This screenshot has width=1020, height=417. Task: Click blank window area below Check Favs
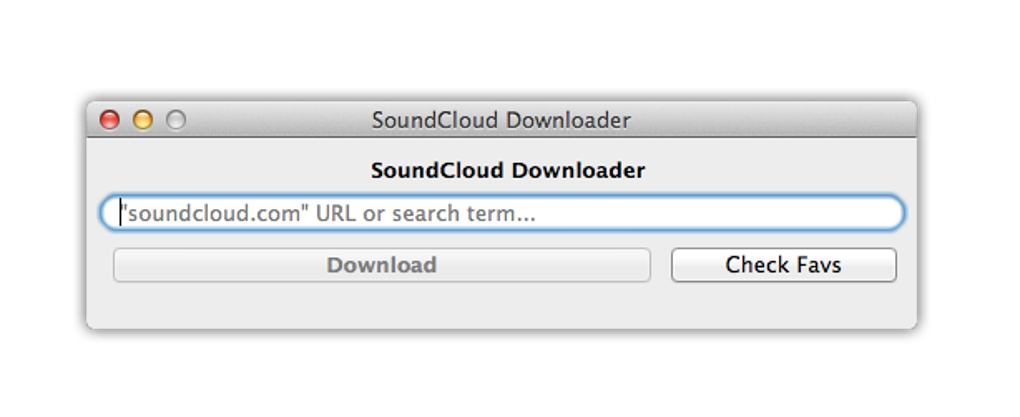tap(783, 305)
